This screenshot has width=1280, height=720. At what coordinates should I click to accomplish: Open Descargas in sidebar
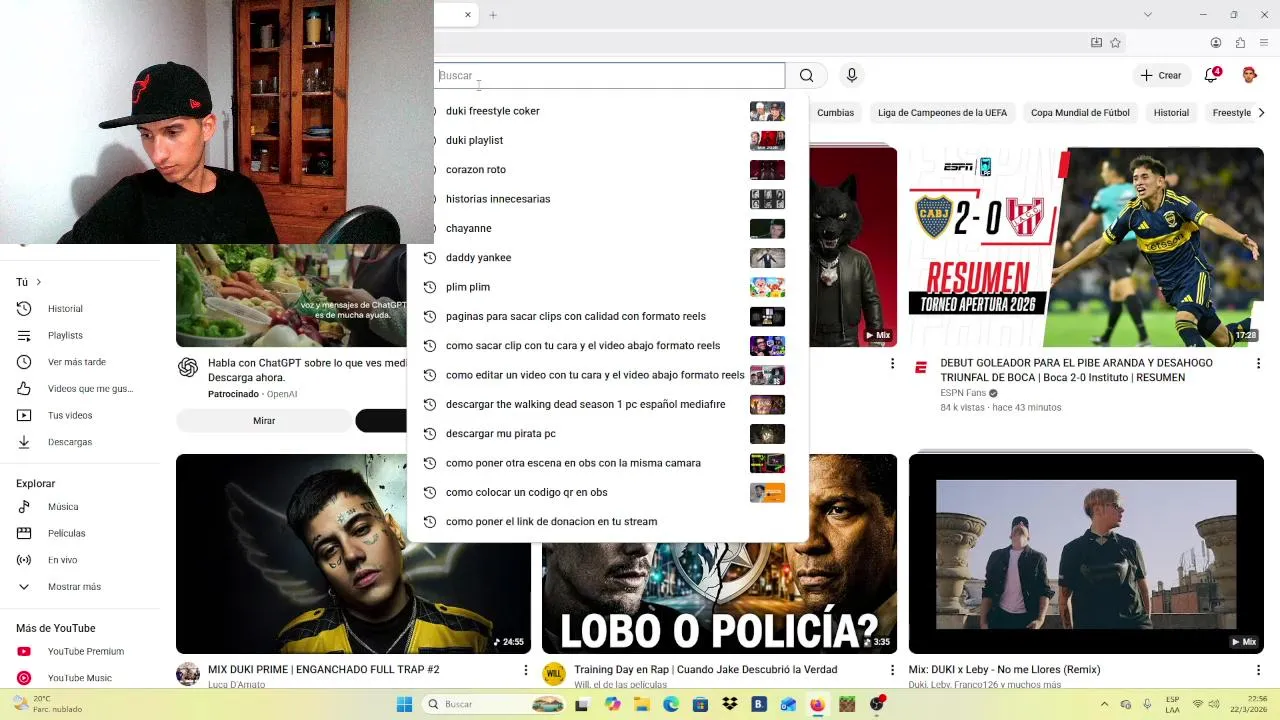[x=80, y=442]
